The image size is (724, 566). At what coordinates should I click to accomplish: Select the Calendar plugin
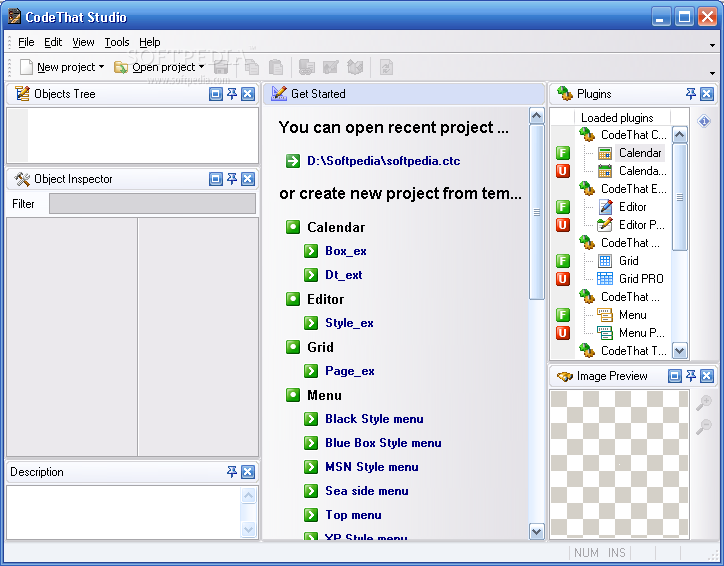click(x=640, y=153)
